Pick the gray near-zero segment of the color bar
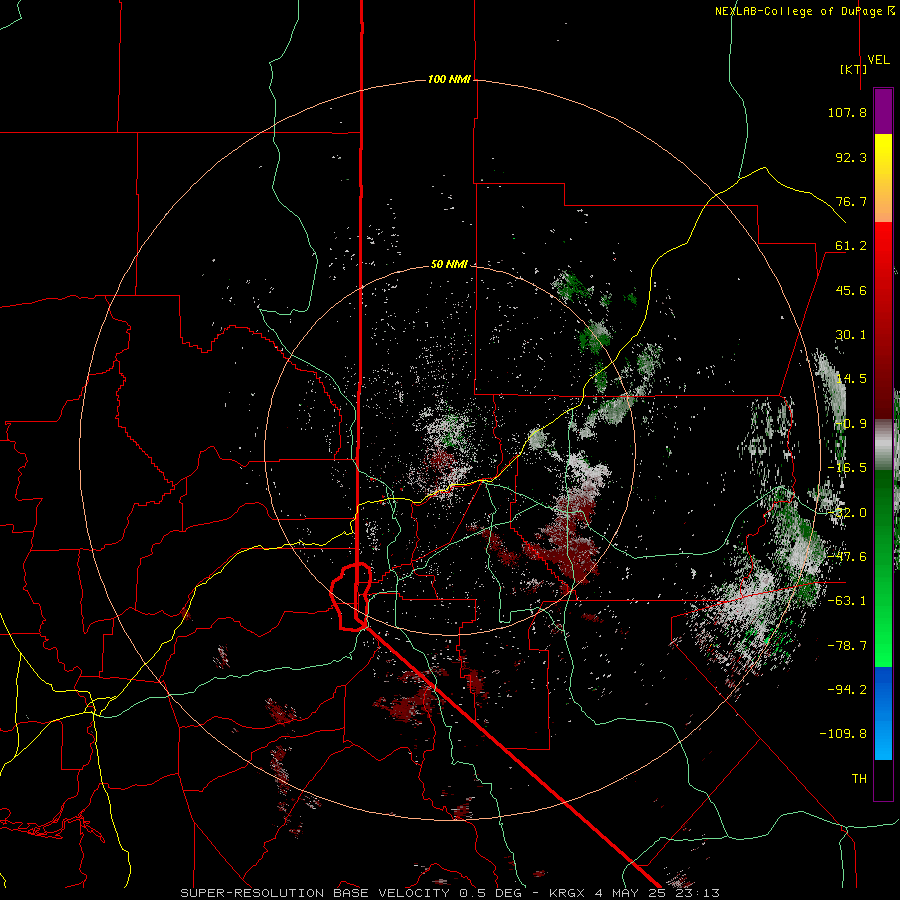The height and width of the screenshot is (900, 900). coord(883,445)
